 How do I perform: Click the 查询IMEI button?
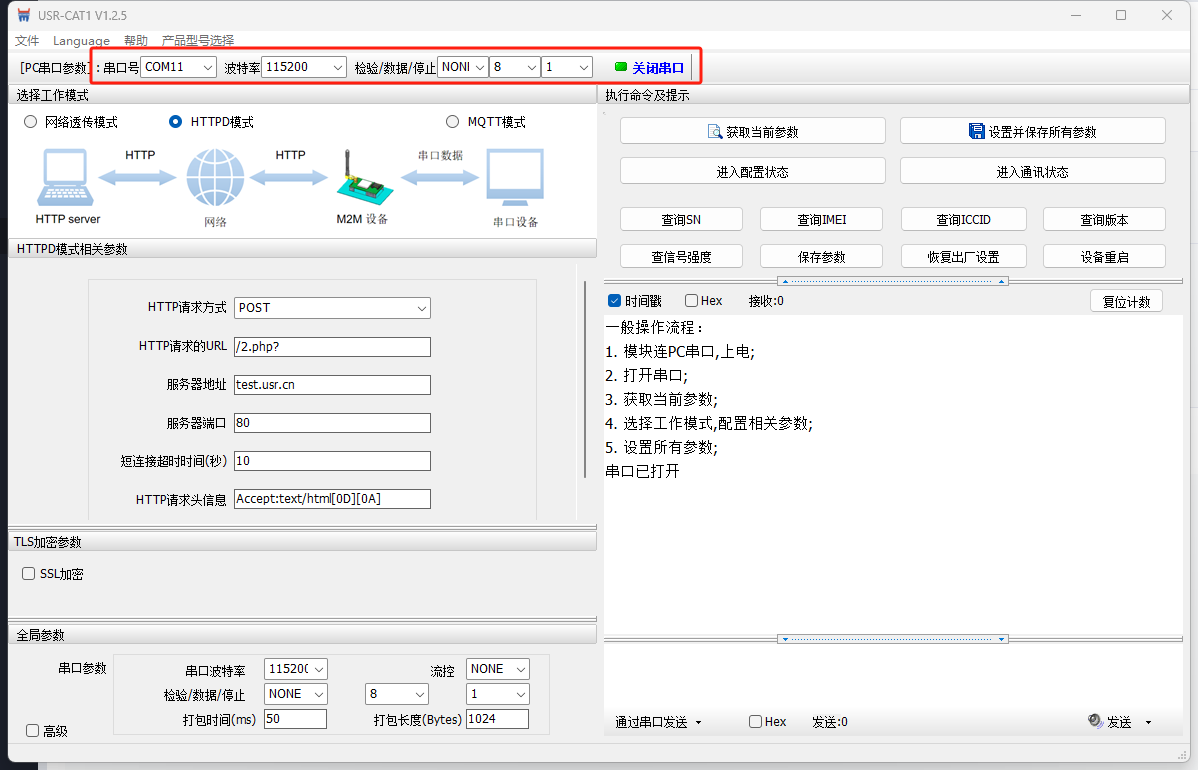[x=822, y=220]
